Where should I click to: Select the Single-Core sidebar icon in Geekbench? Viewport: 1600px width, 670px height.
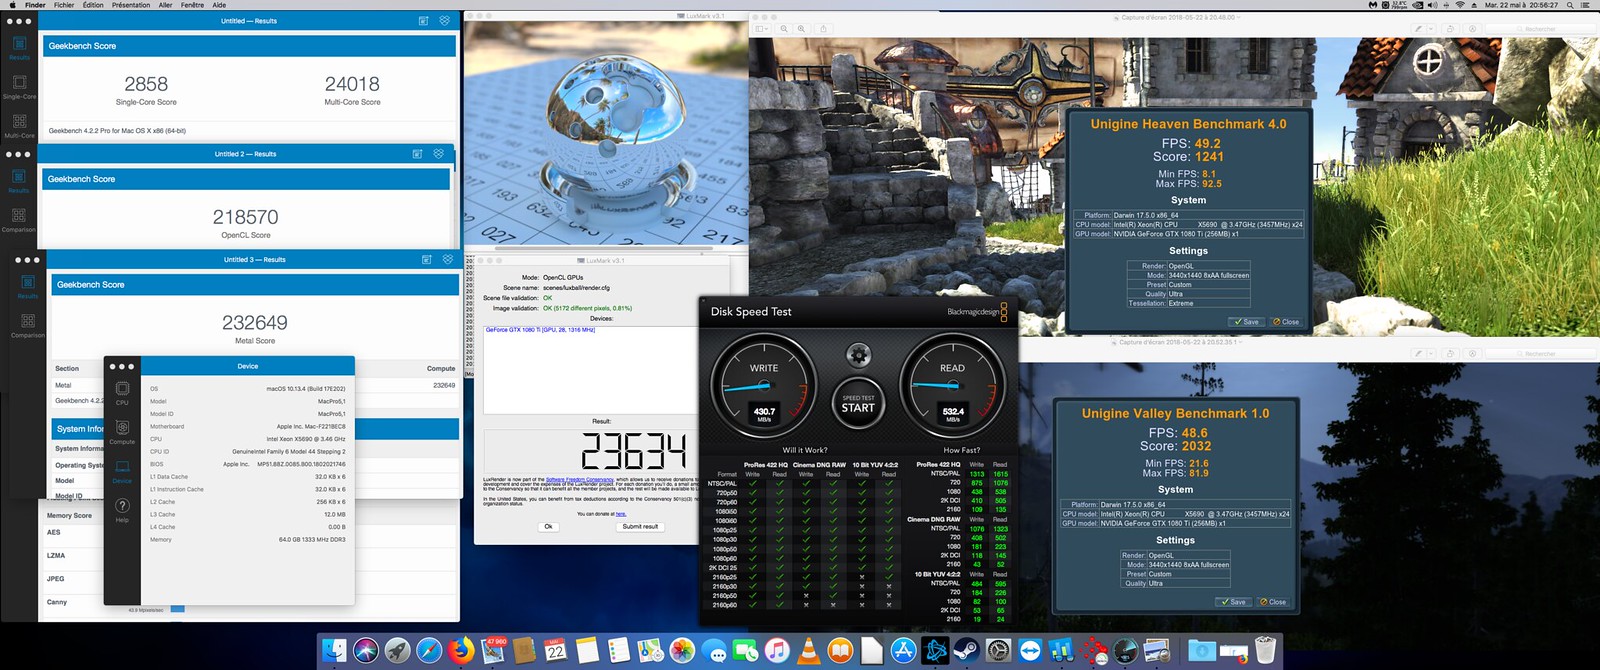[x=19, y=86]
